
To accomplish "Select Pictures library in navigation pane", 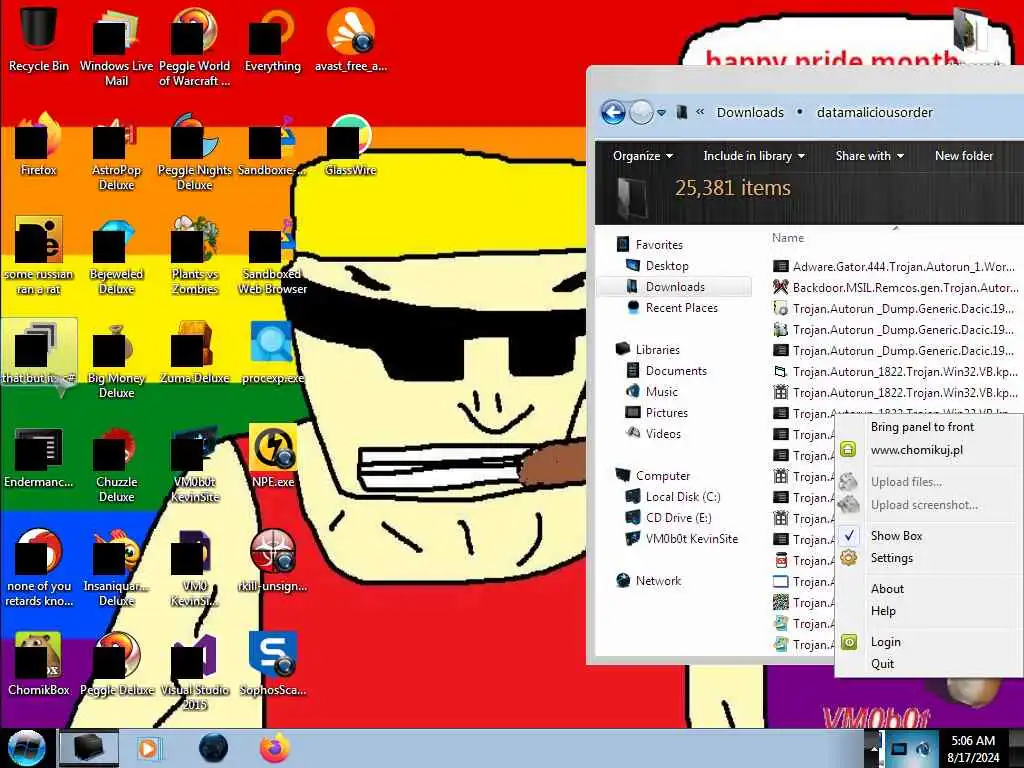I will (x=666, y=413).
